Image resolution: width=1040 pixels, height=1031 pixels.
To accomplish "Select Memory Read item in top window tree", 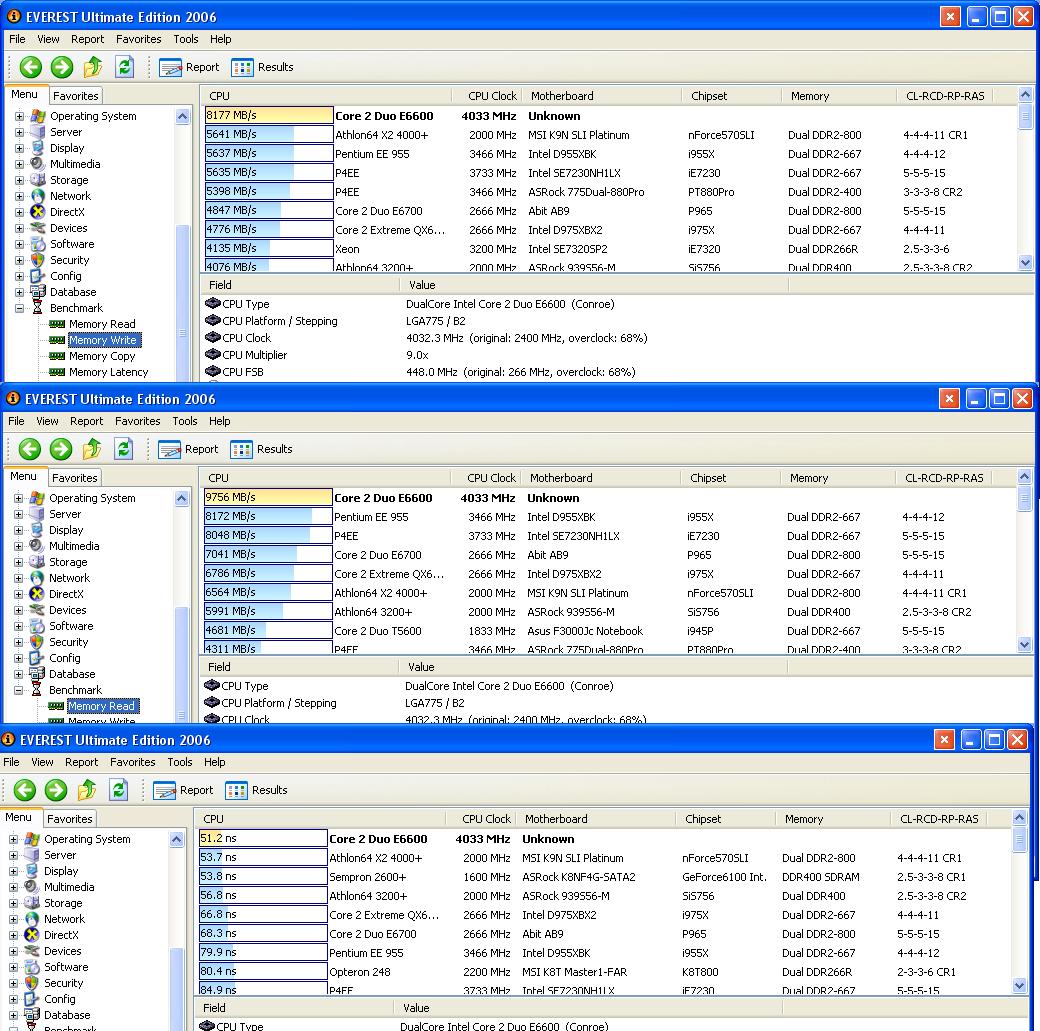I will [102, 324].
